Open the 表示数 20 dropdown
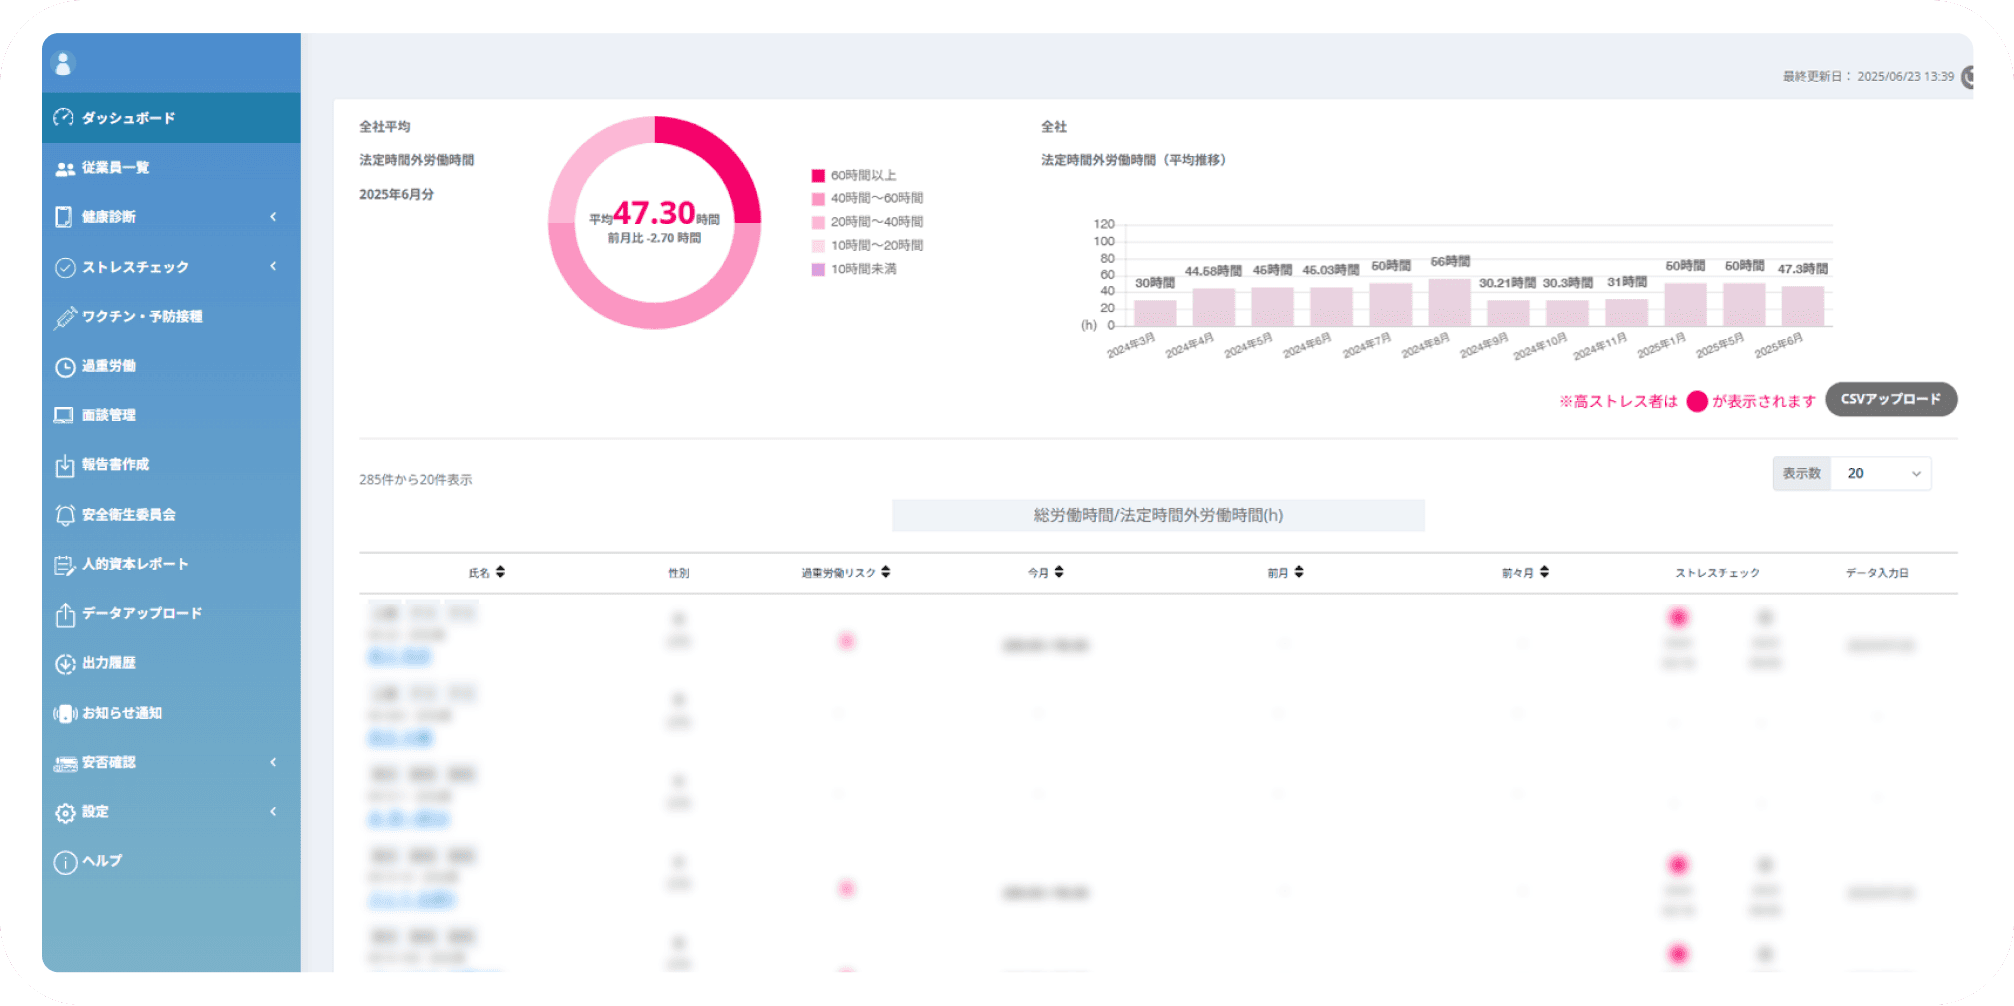This screenshot has width=2014, height=1006. point(1881,473)
